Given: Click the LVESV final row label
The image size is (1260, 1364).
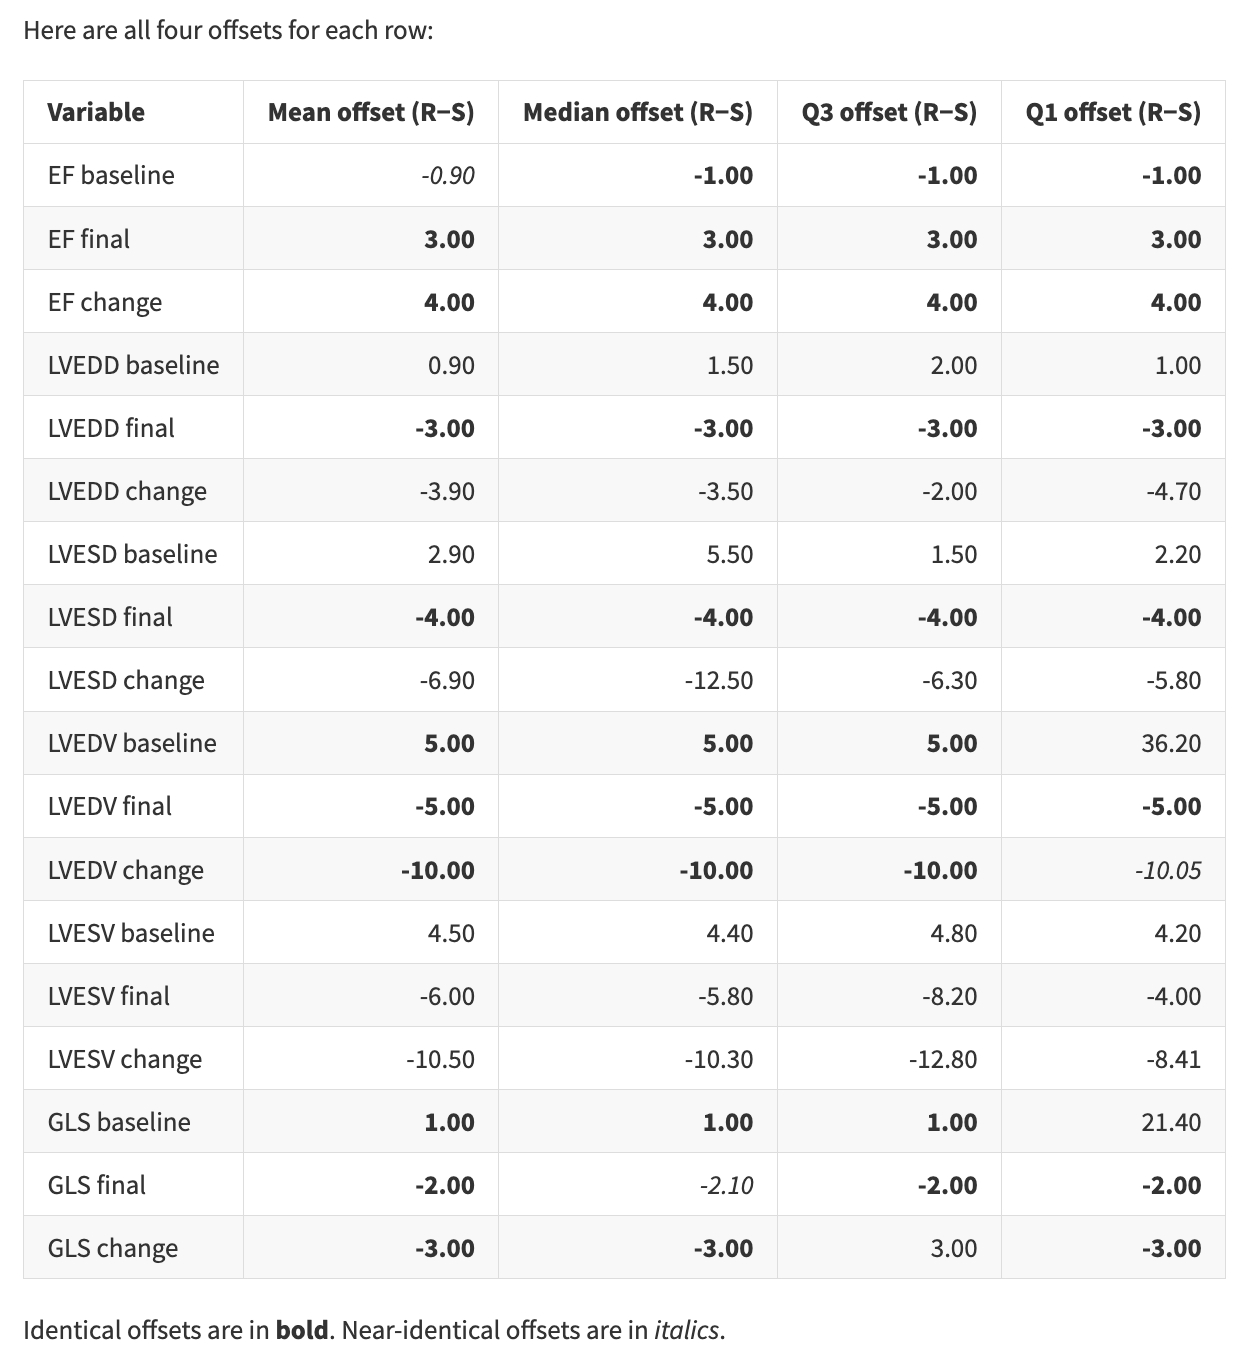Looking at the screenshot, I should click(x=109, y=996).
